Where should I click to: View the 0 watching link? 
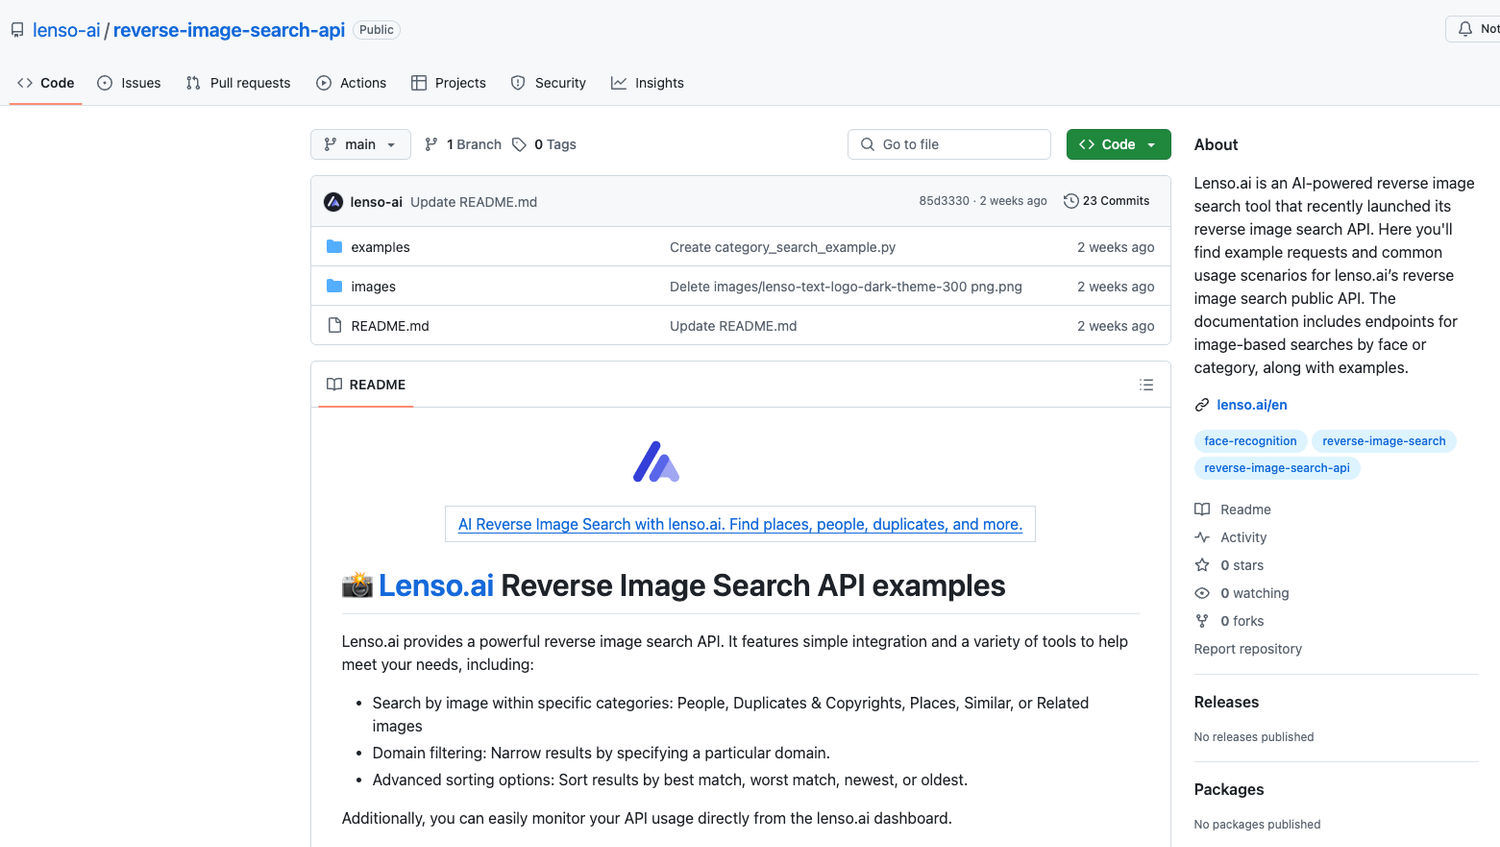tap(1255, 594)
